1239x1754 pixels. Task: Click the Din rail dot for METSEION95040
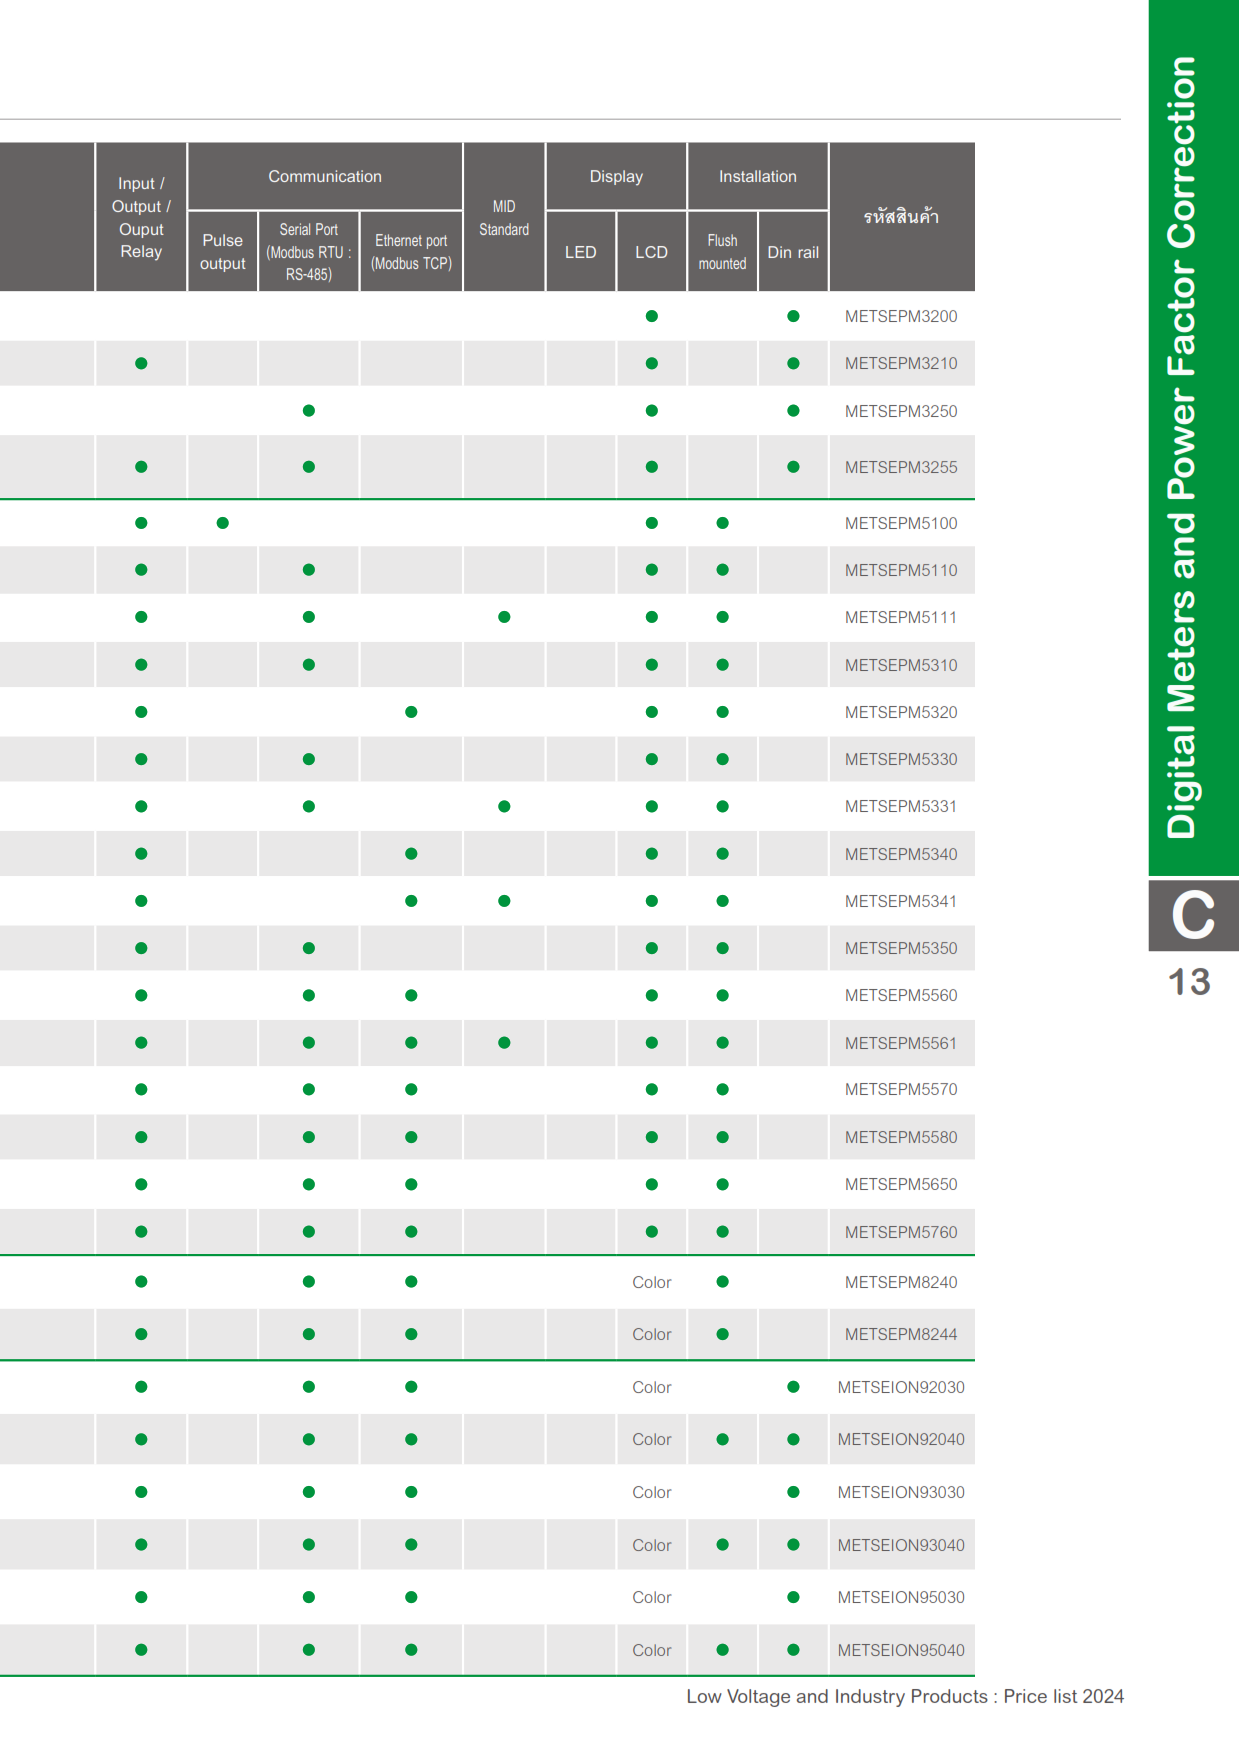pos(793,1650)
